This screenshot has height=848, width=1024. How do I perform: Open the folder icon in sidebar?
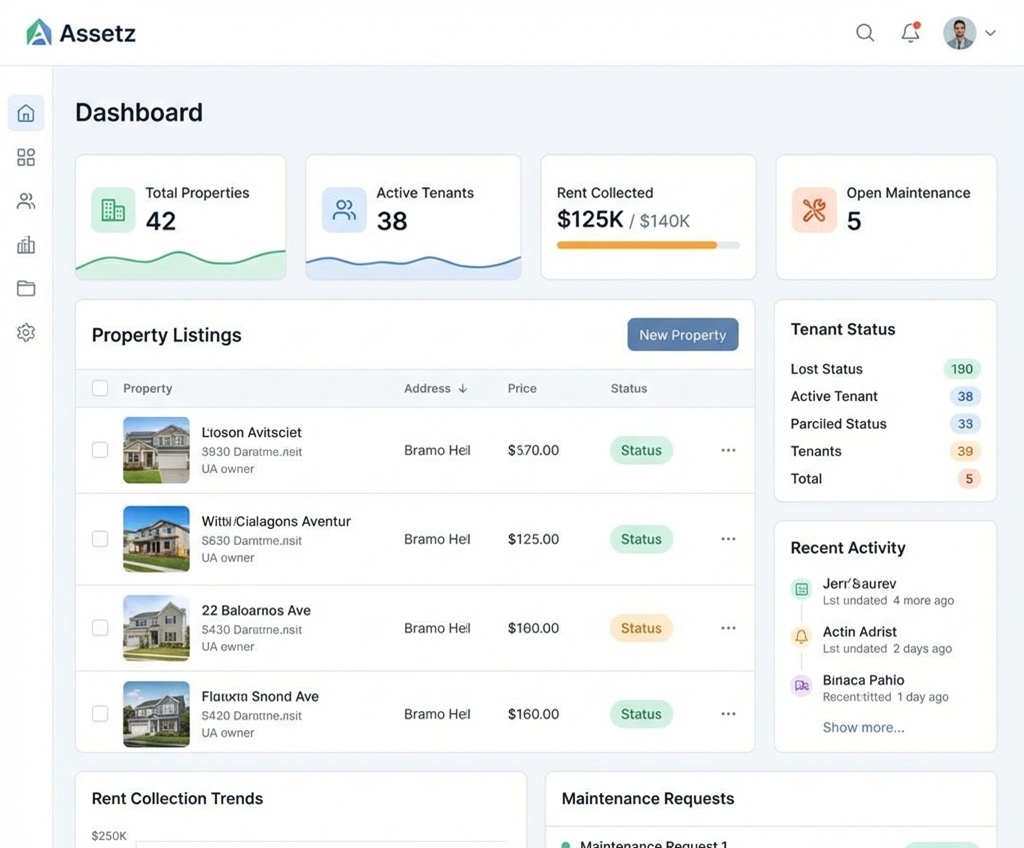pos(26,289)
